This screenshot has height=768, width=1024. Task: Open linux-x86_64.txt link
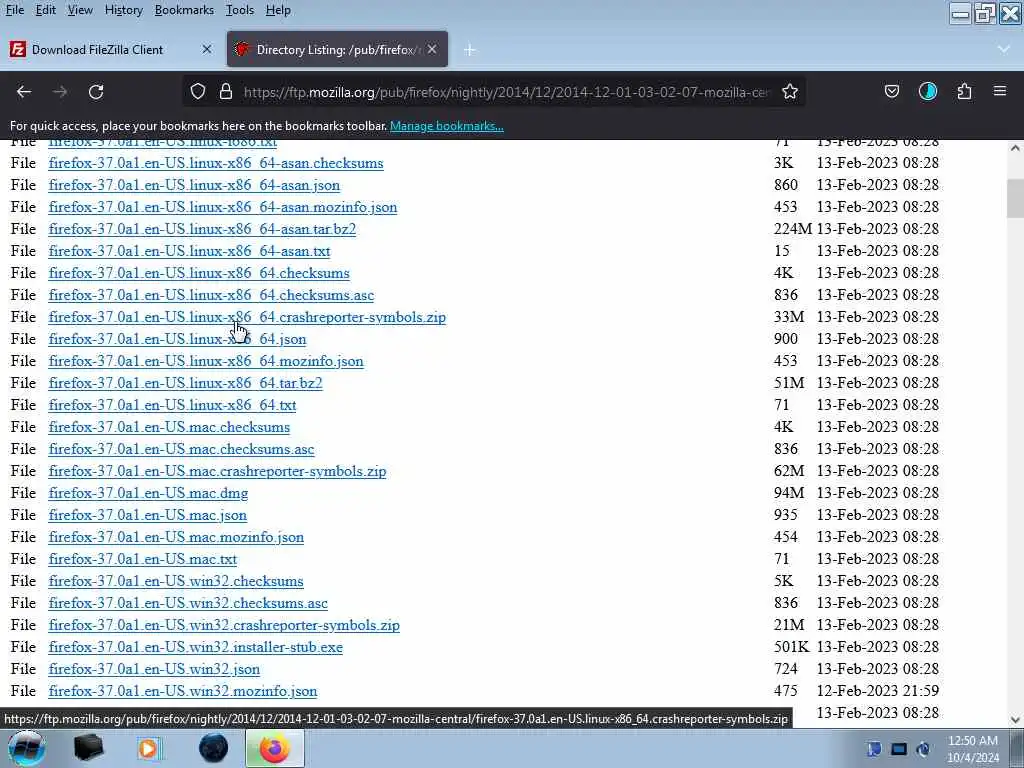[x=172, y=406]
